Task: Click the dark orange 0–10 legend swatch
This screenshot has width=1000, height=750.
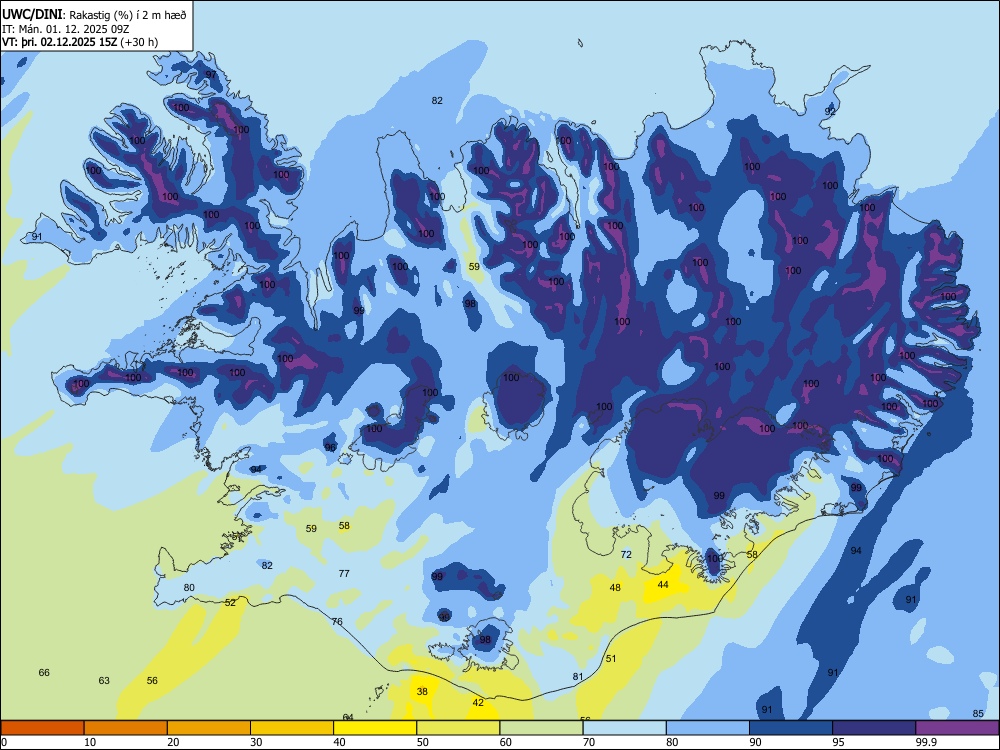Action: (42, 728)
